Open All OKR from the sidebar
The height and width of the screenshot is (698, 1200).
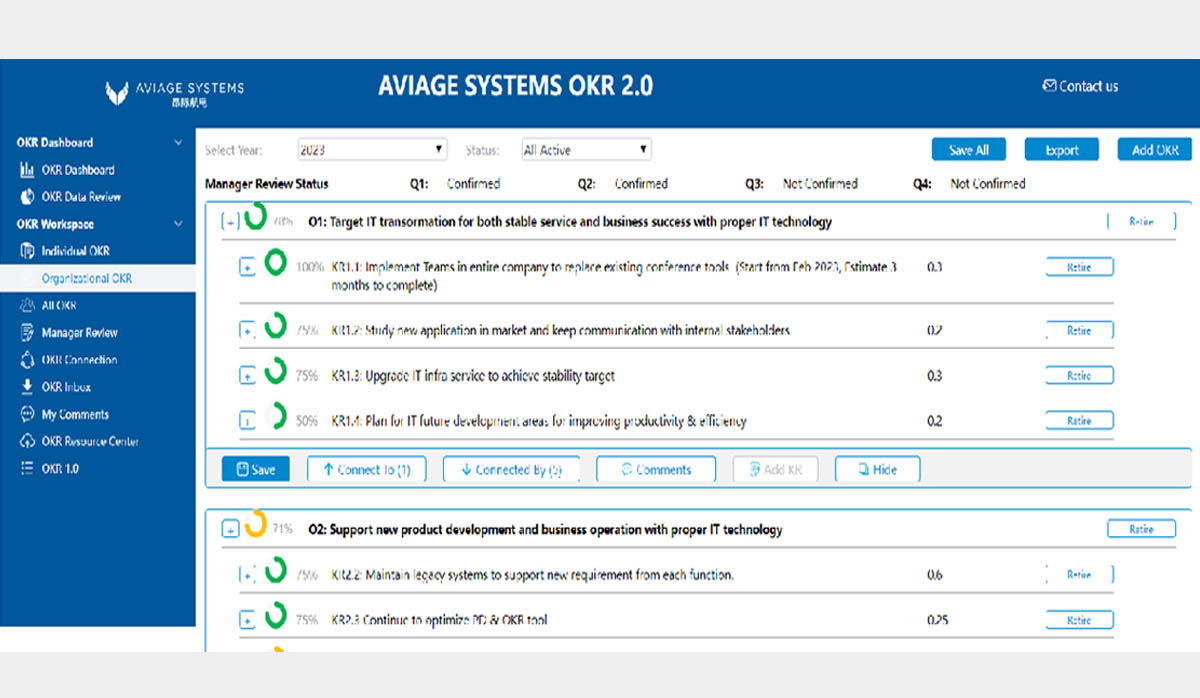59,306
